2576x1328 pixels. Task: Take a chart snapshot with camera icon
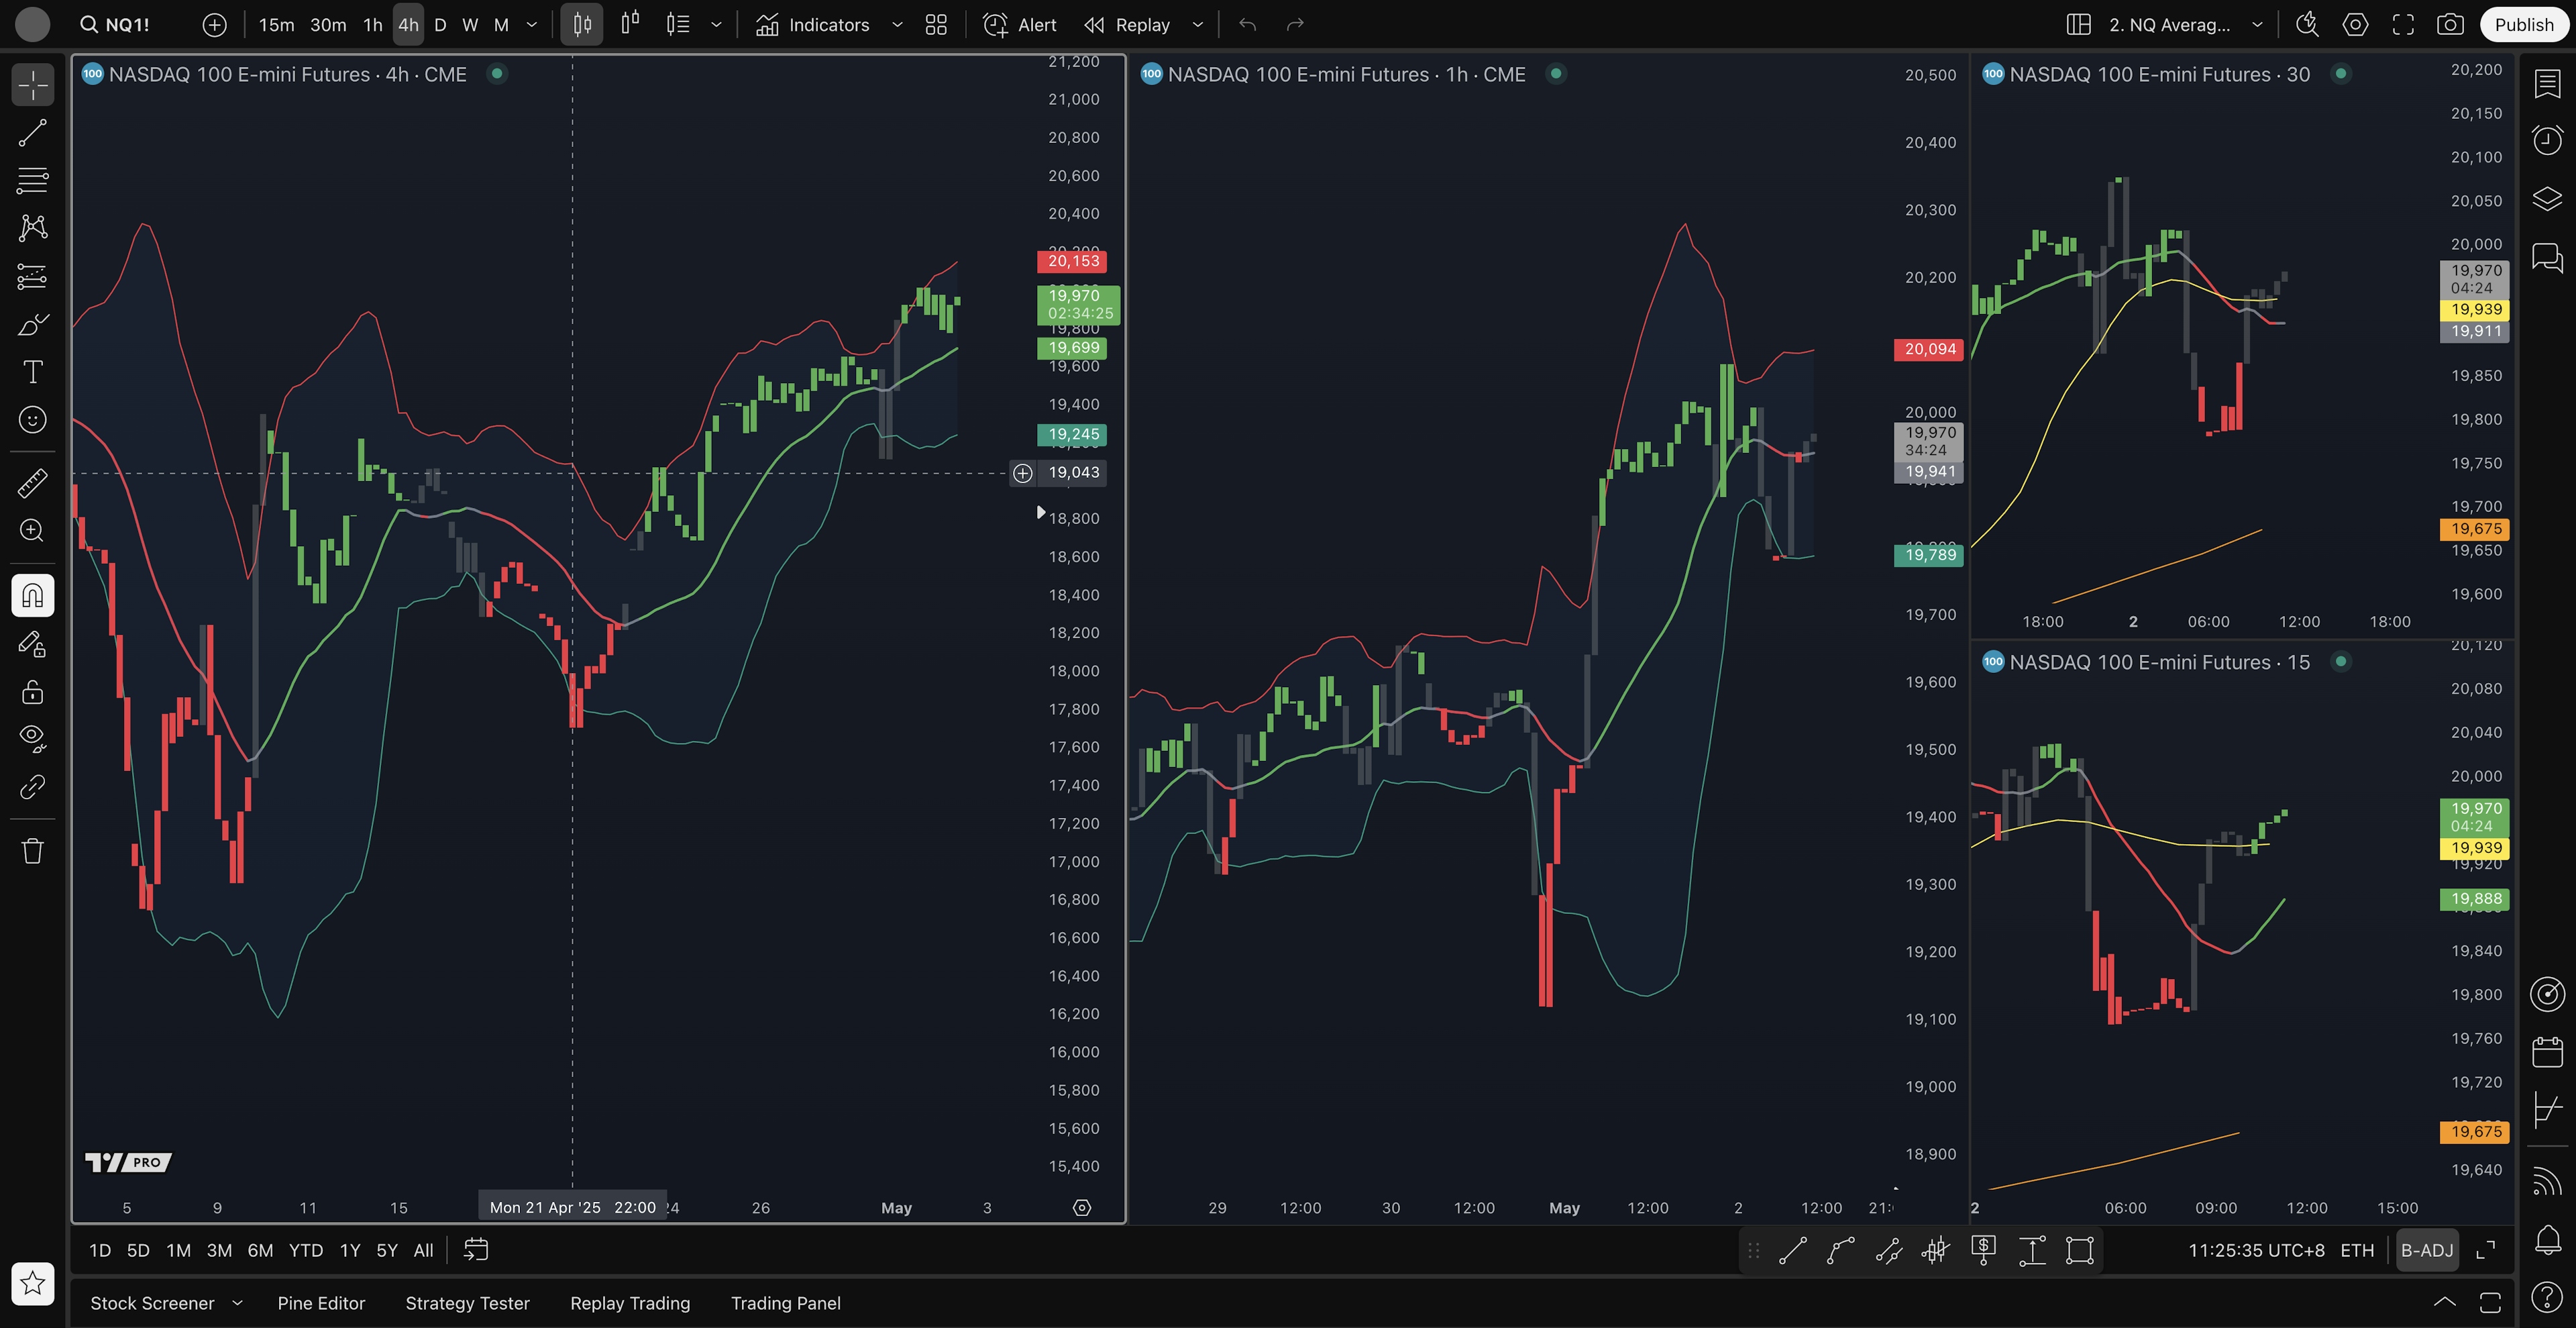coord(2450,25)
